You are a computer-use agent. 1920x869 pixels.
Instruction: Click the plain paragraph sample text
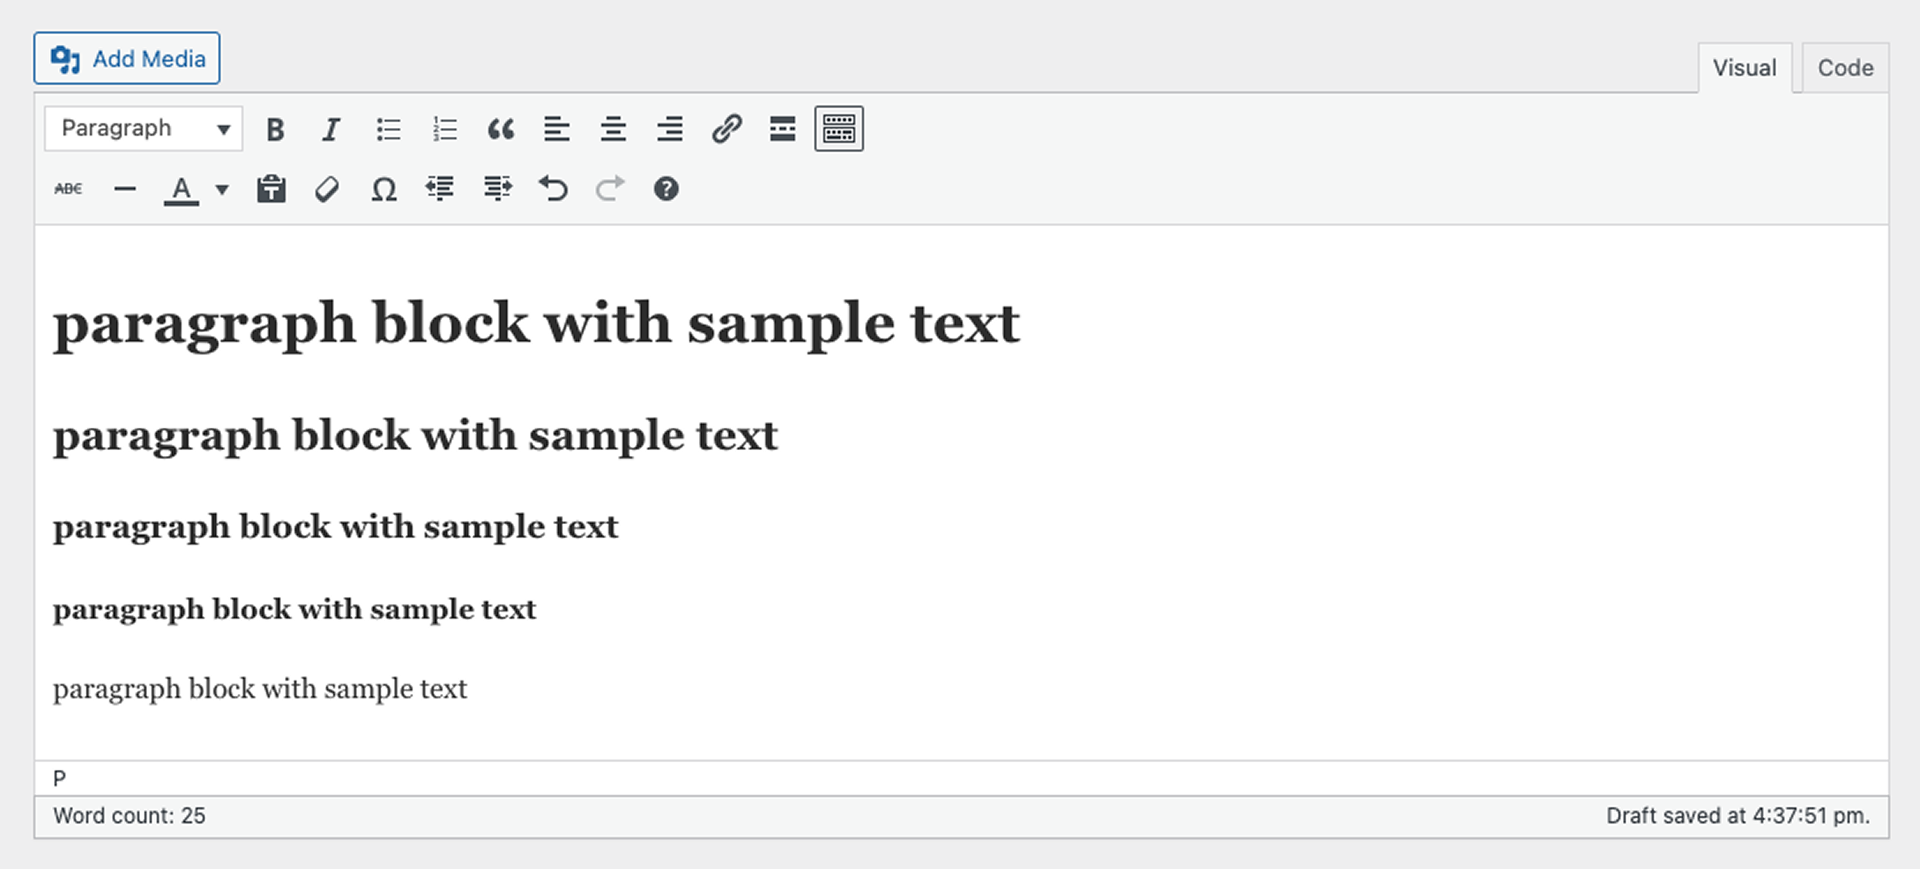(260, 689)
